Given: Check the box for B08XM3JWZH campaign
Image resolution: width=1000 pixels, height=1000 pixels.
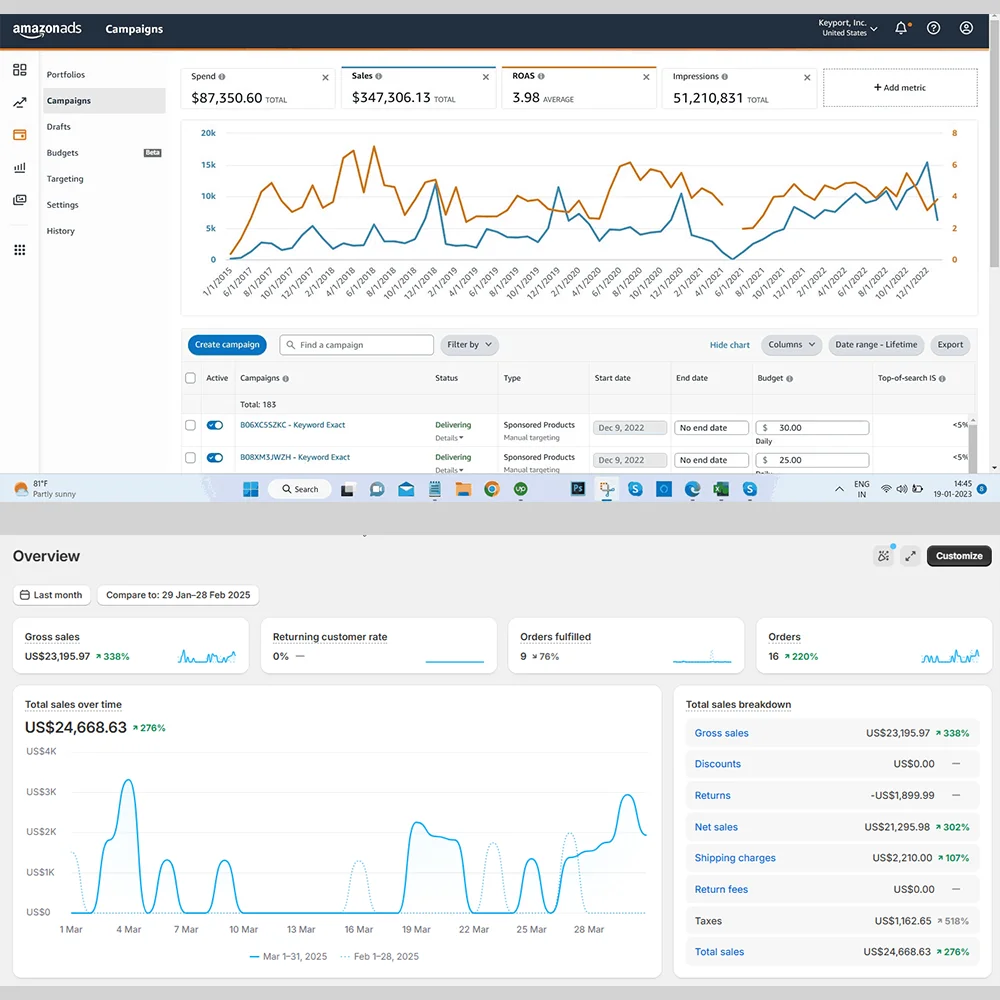Looking at the screenshot, I should pyautogui.click(x=191, y=457).
